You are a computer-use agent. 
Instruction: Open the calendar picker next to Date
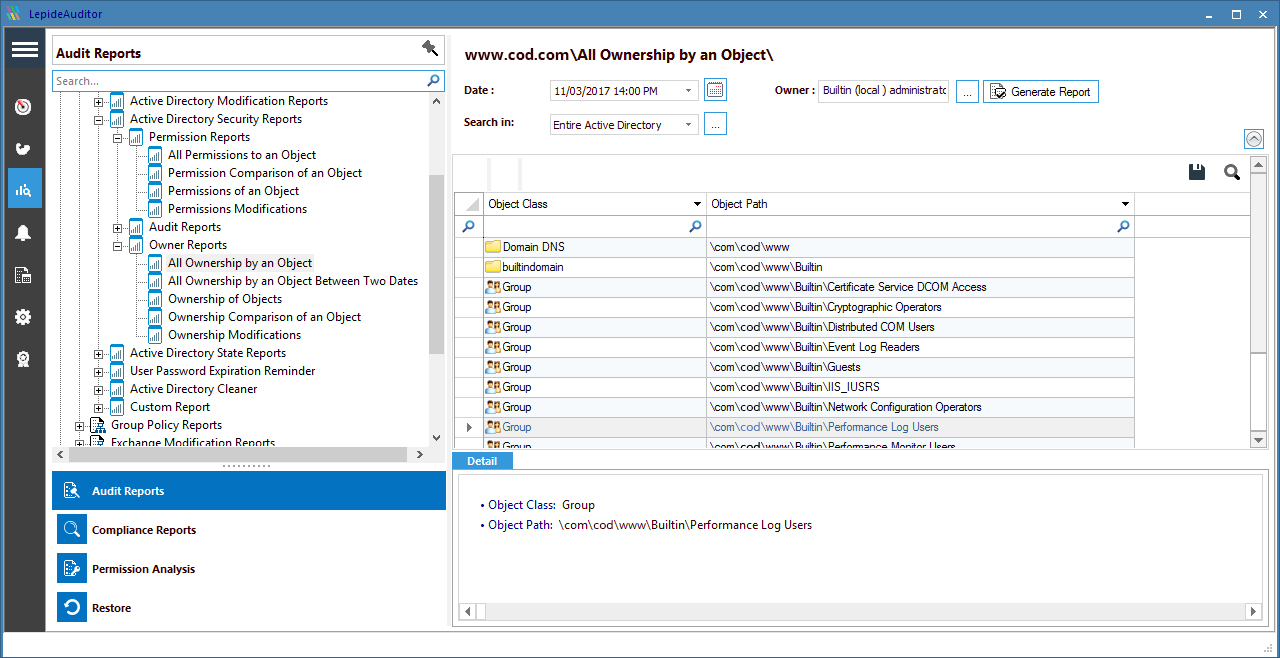pos(715,90)
